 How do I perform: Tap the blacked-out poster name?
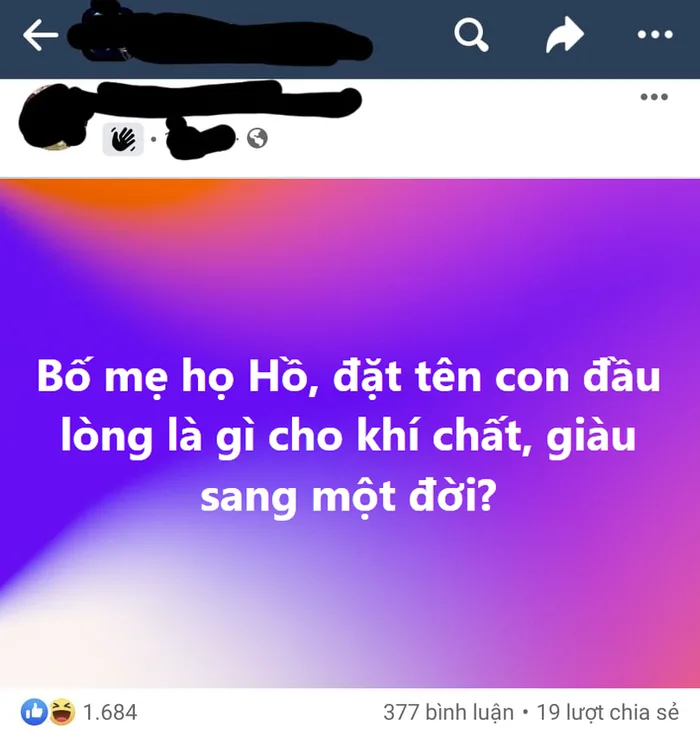click(229, 99)
